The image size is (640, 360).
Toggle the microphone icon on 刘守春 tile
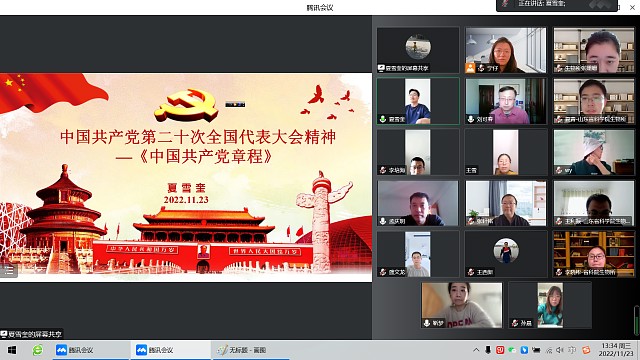pyautogui.click(x=471, y=119)
